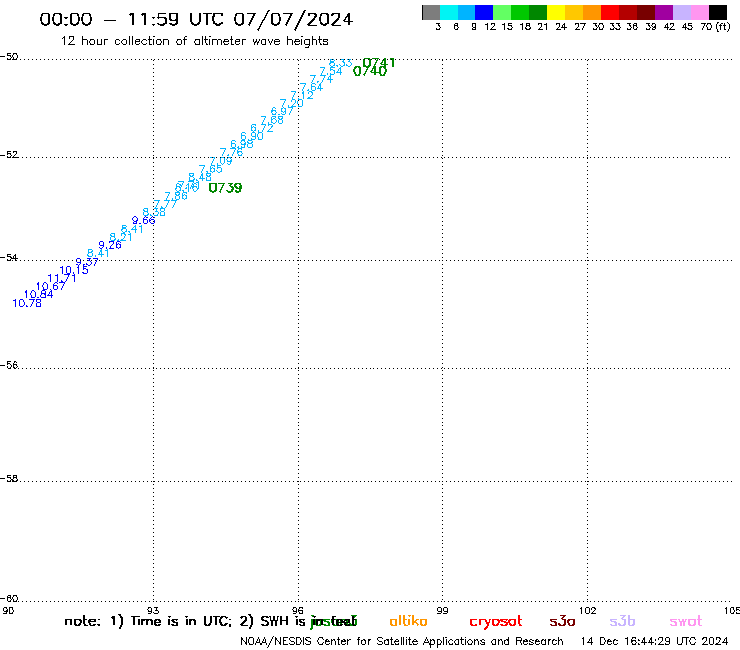Pick the cyan swatch in the color legend

coord(449,12)
